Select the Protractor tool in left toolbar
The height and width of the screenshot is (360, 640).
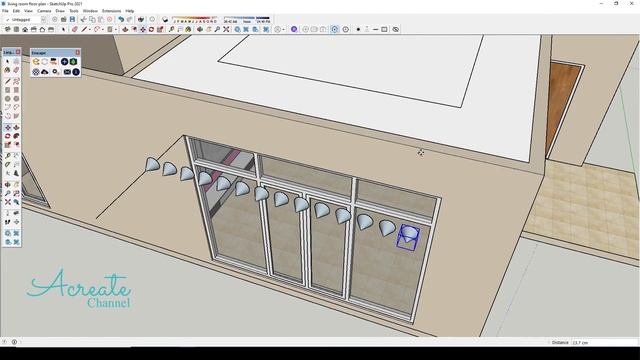point(8,164)
